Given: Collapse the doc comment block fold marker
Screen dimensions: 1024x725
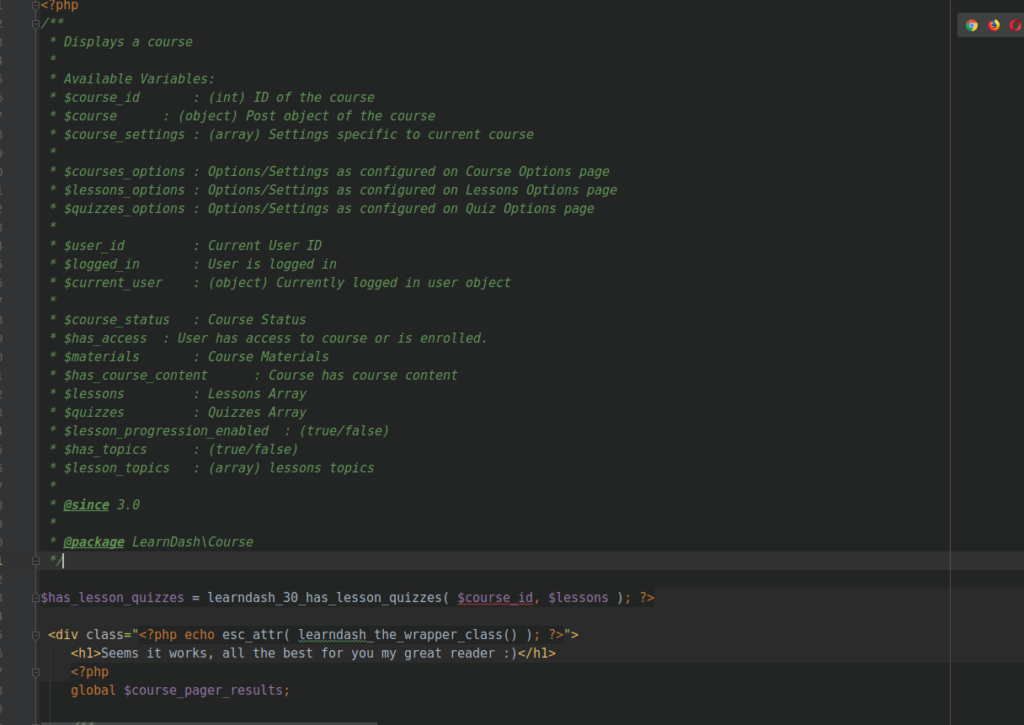Looking at the screenshot, I should pos(36,23).
